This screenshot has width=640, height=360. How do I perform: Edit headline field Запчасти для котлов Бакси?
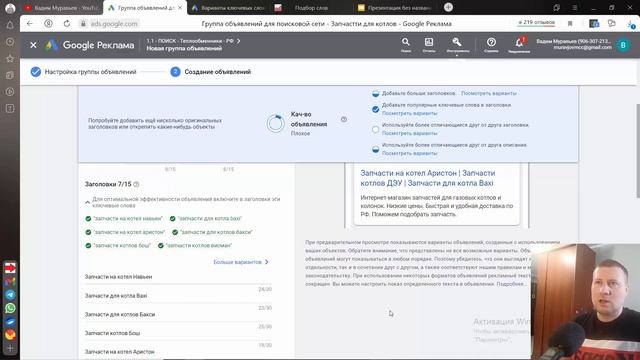(x=178, y=315)
